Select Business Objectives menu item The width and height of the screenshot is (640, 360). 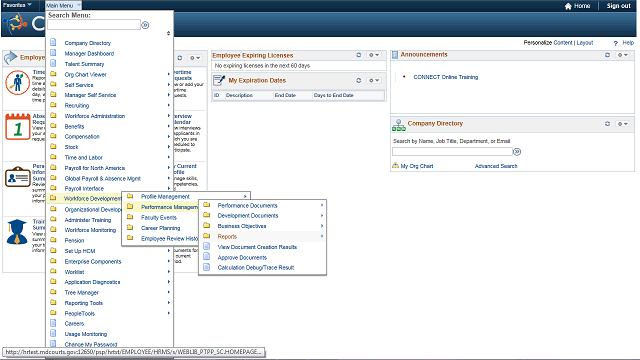point(242,226)
